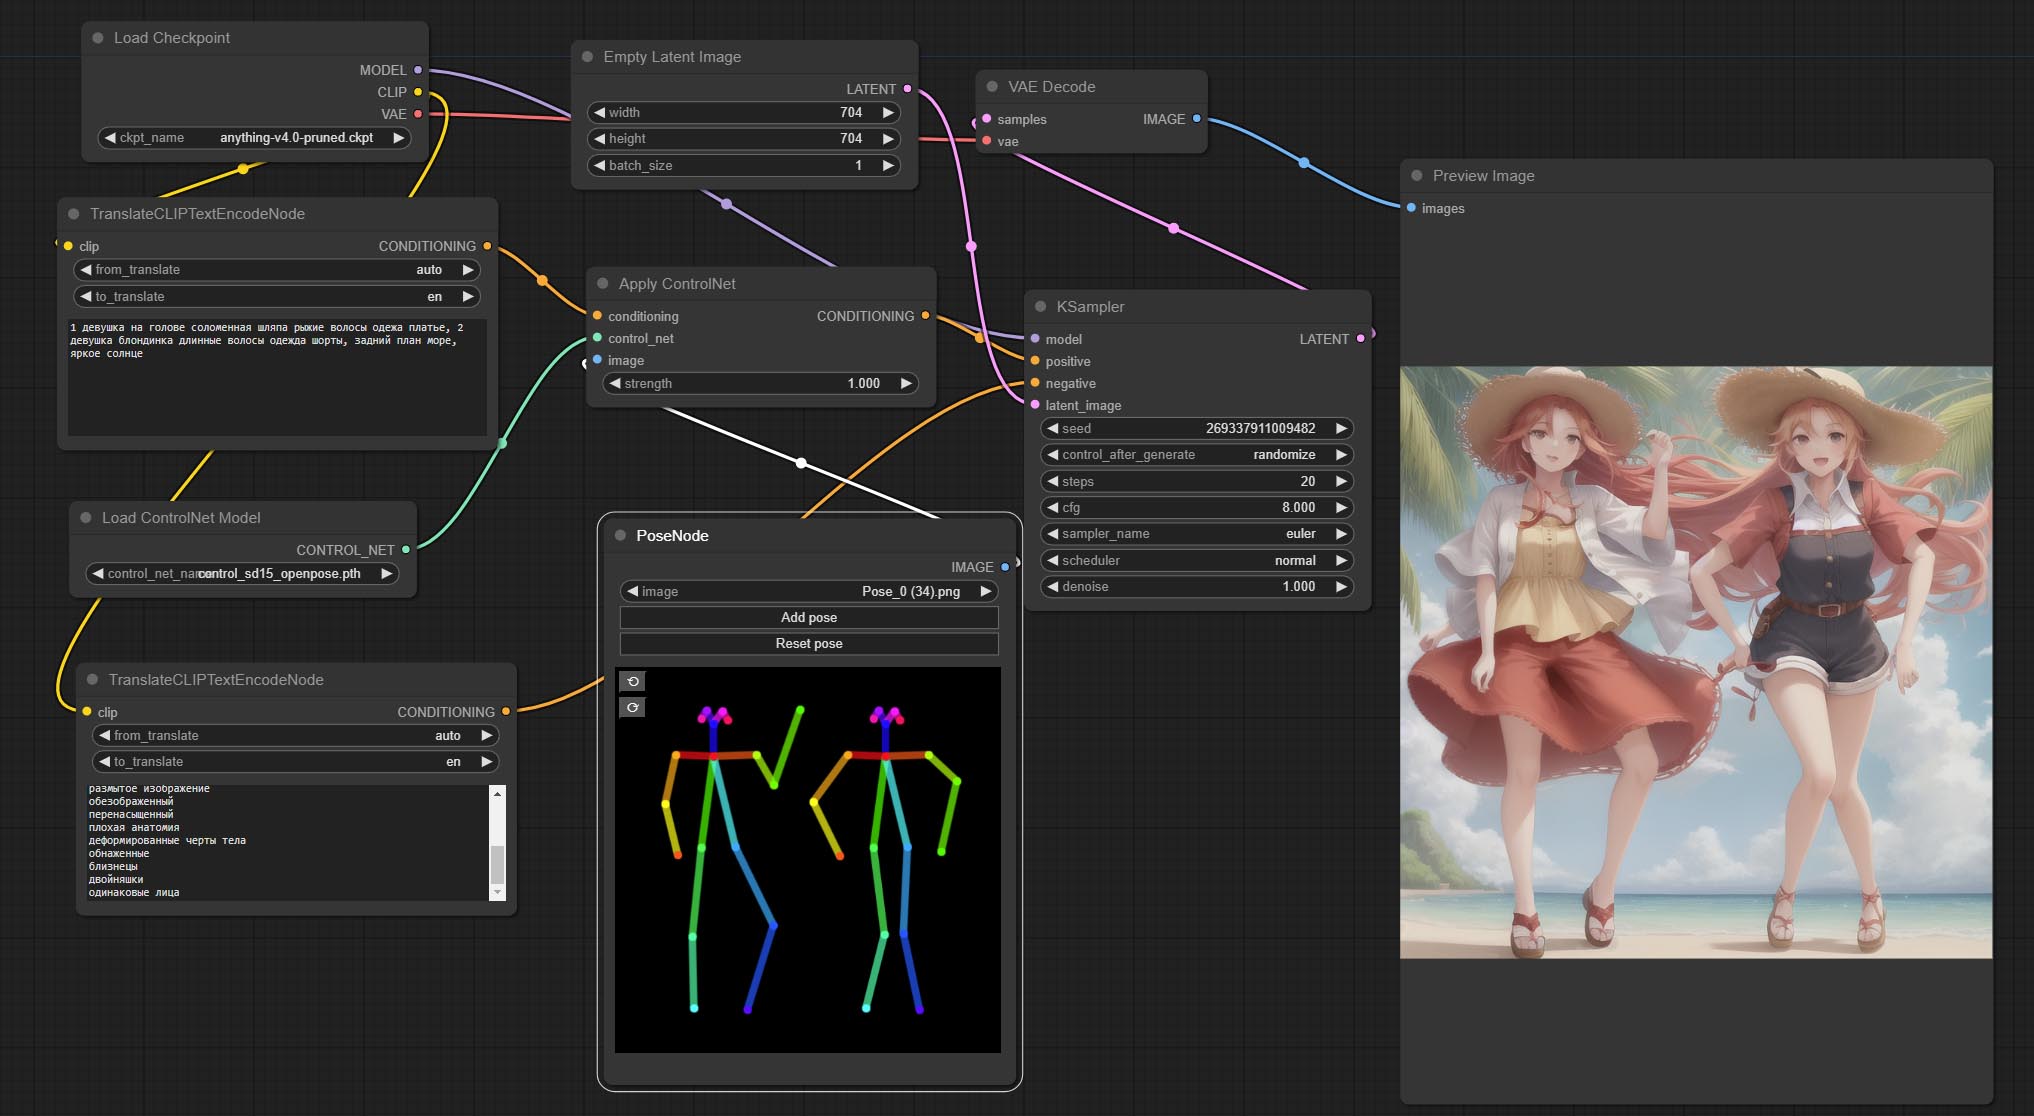Collapse the Load Checkpoint node via its dot
This screenshot has height=1116, width=2034.
coord(98,38)
